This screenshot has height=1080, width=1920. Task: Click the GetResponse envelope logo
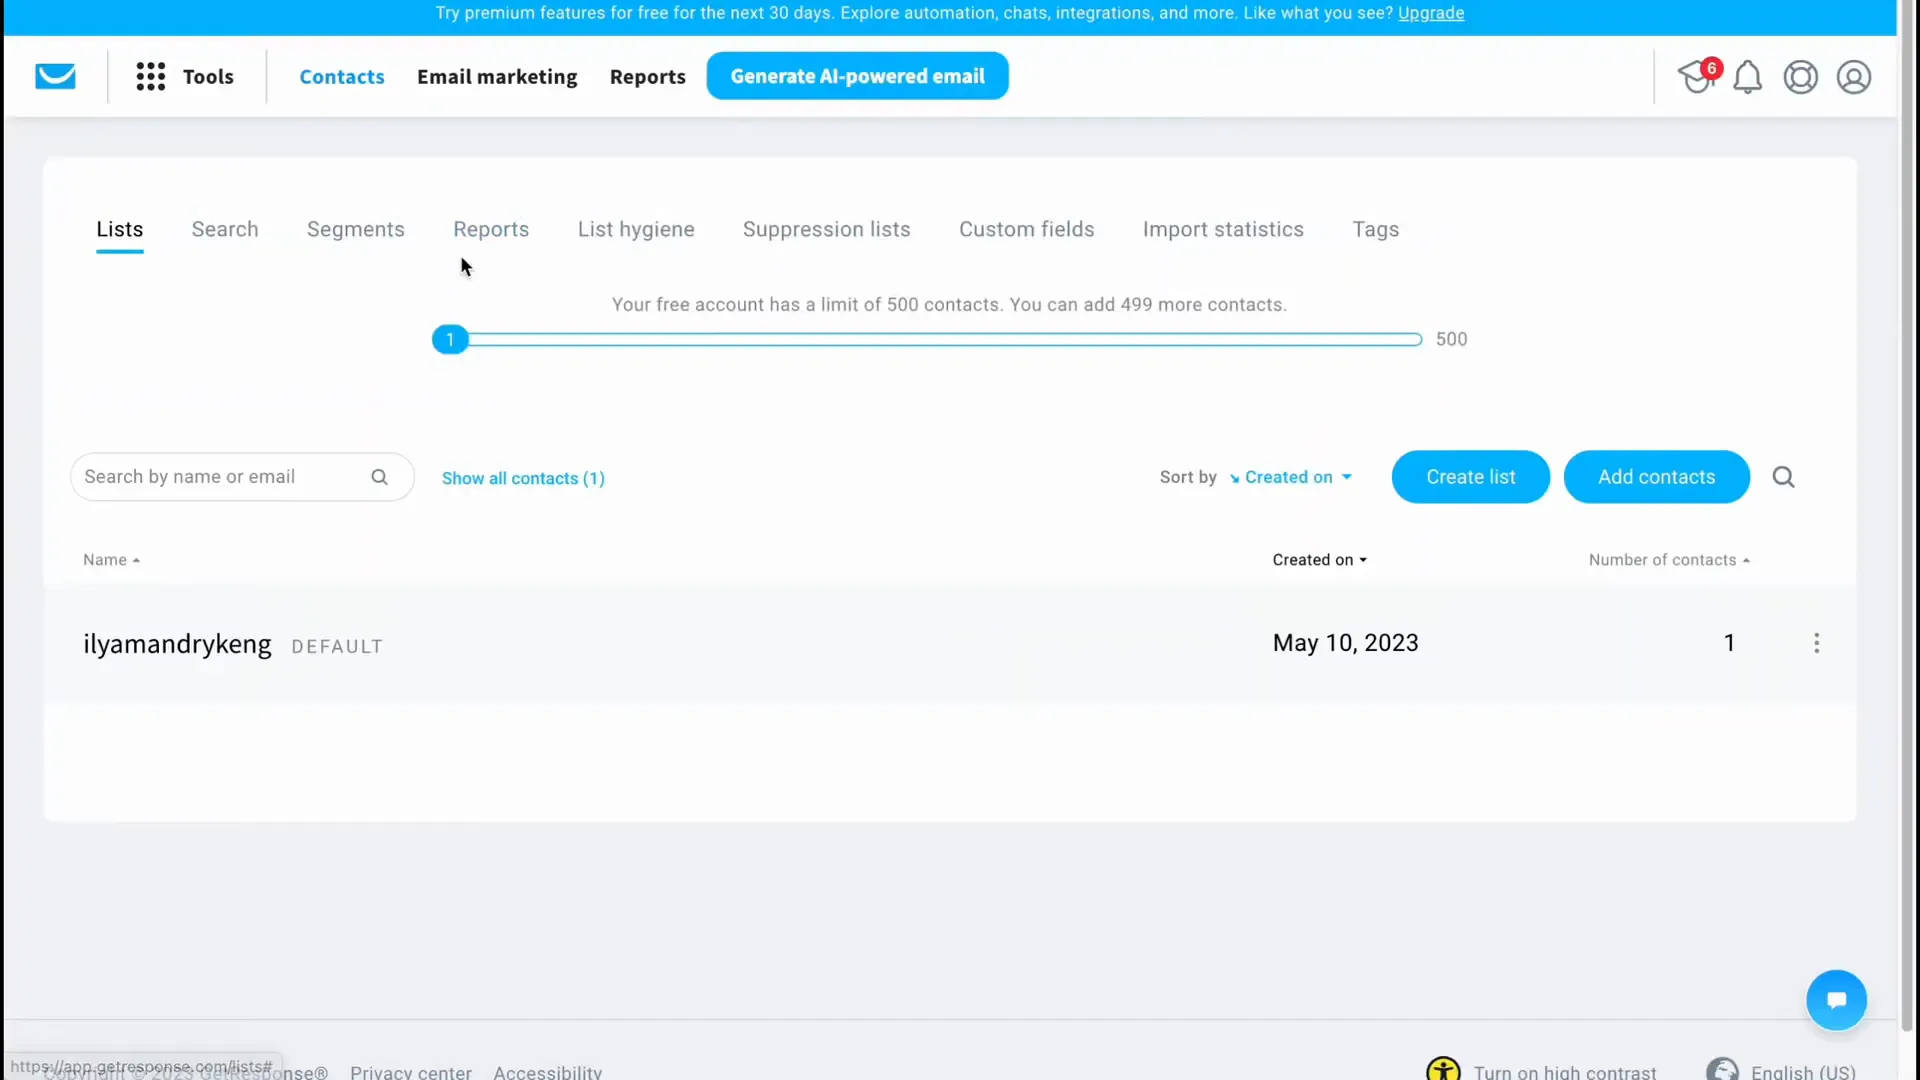coord(55,76)
